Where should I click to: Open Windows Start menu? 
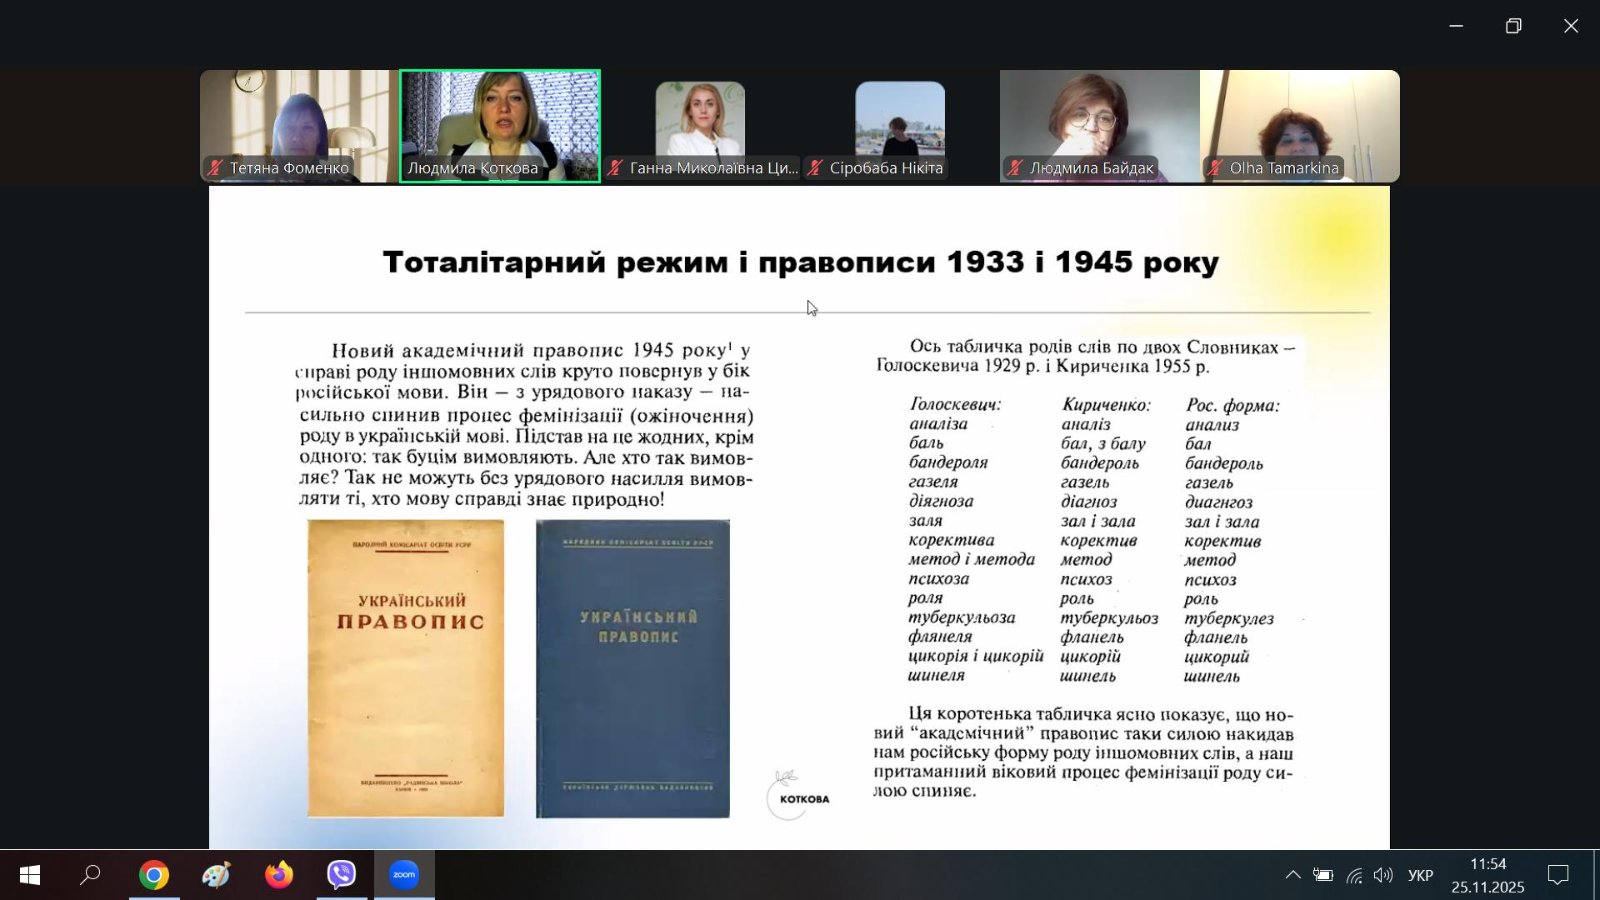point(29,876)
